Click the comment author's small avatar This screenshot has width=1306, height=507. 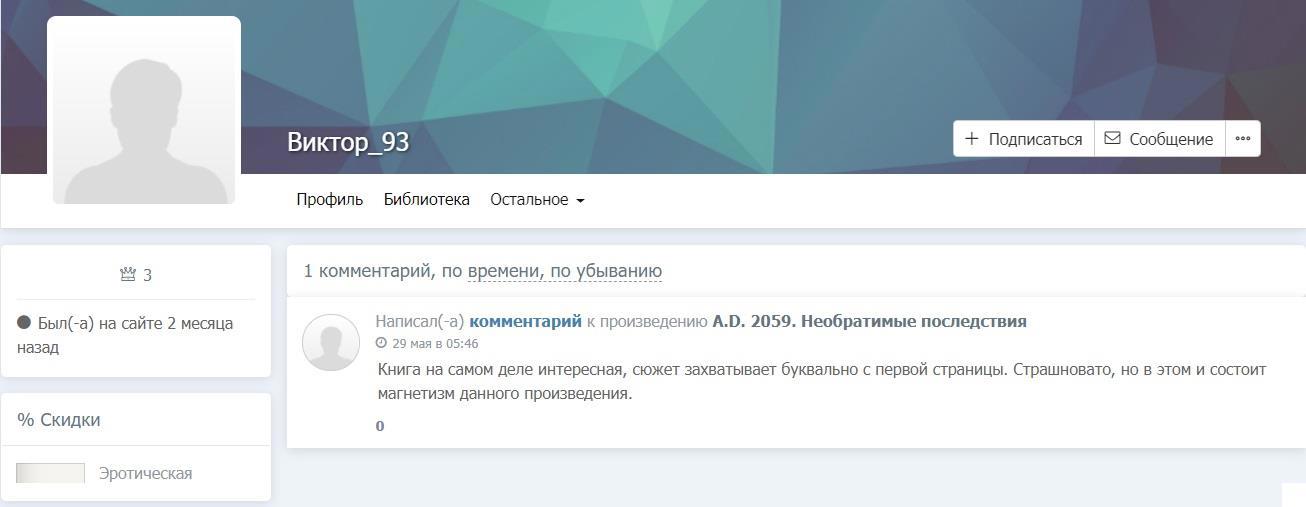click(x=331, y=342)
